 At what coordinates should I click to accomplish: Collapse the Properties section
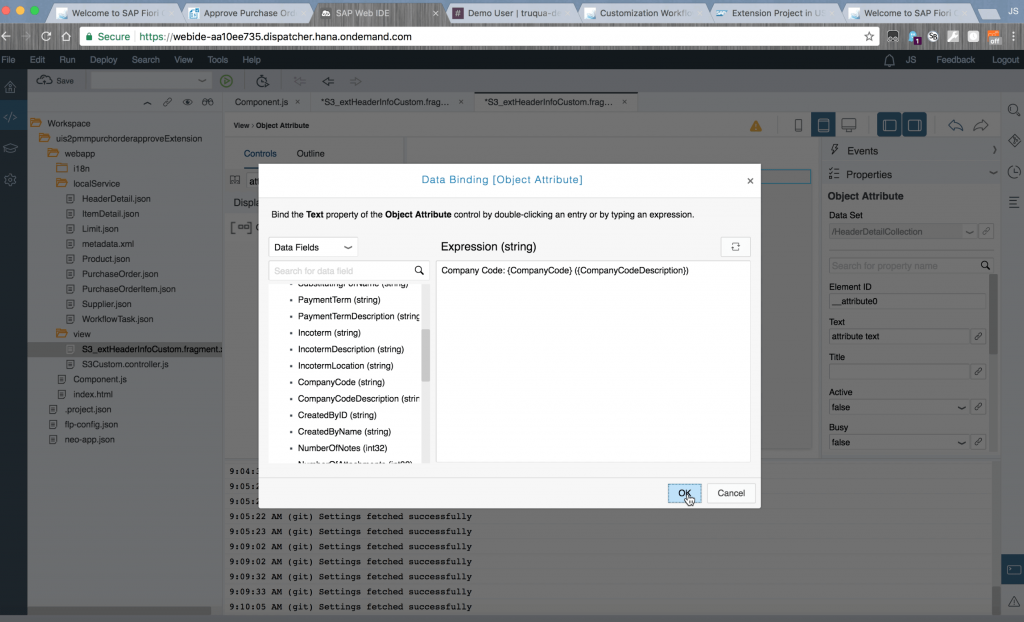coord(993,173)
